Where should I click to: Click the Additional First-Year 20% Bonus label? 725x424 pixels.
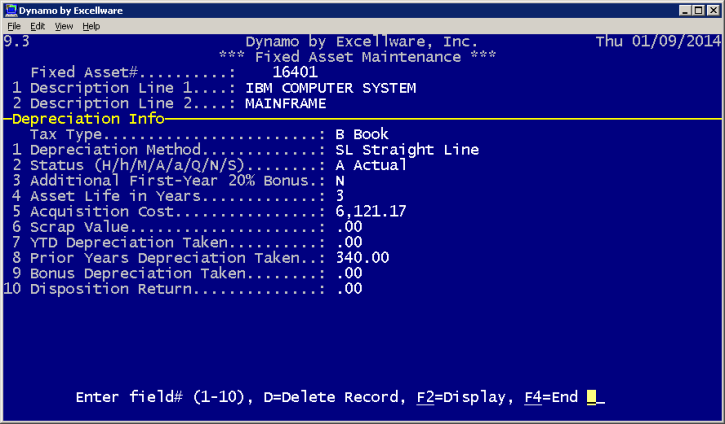[x=178, y=181]
